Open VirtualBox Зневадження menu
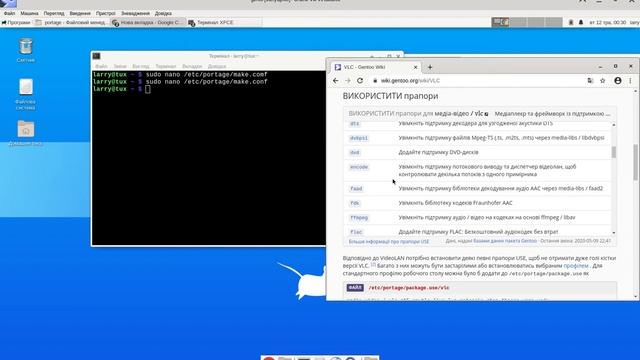Viewport: 640px width, 360px height. click(135, 13)
